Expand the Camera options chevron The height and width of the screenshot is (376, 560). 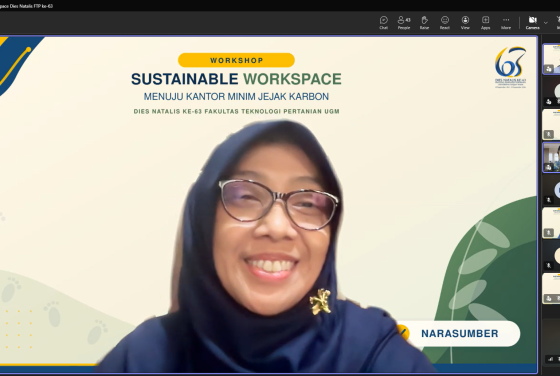point(546,23)
